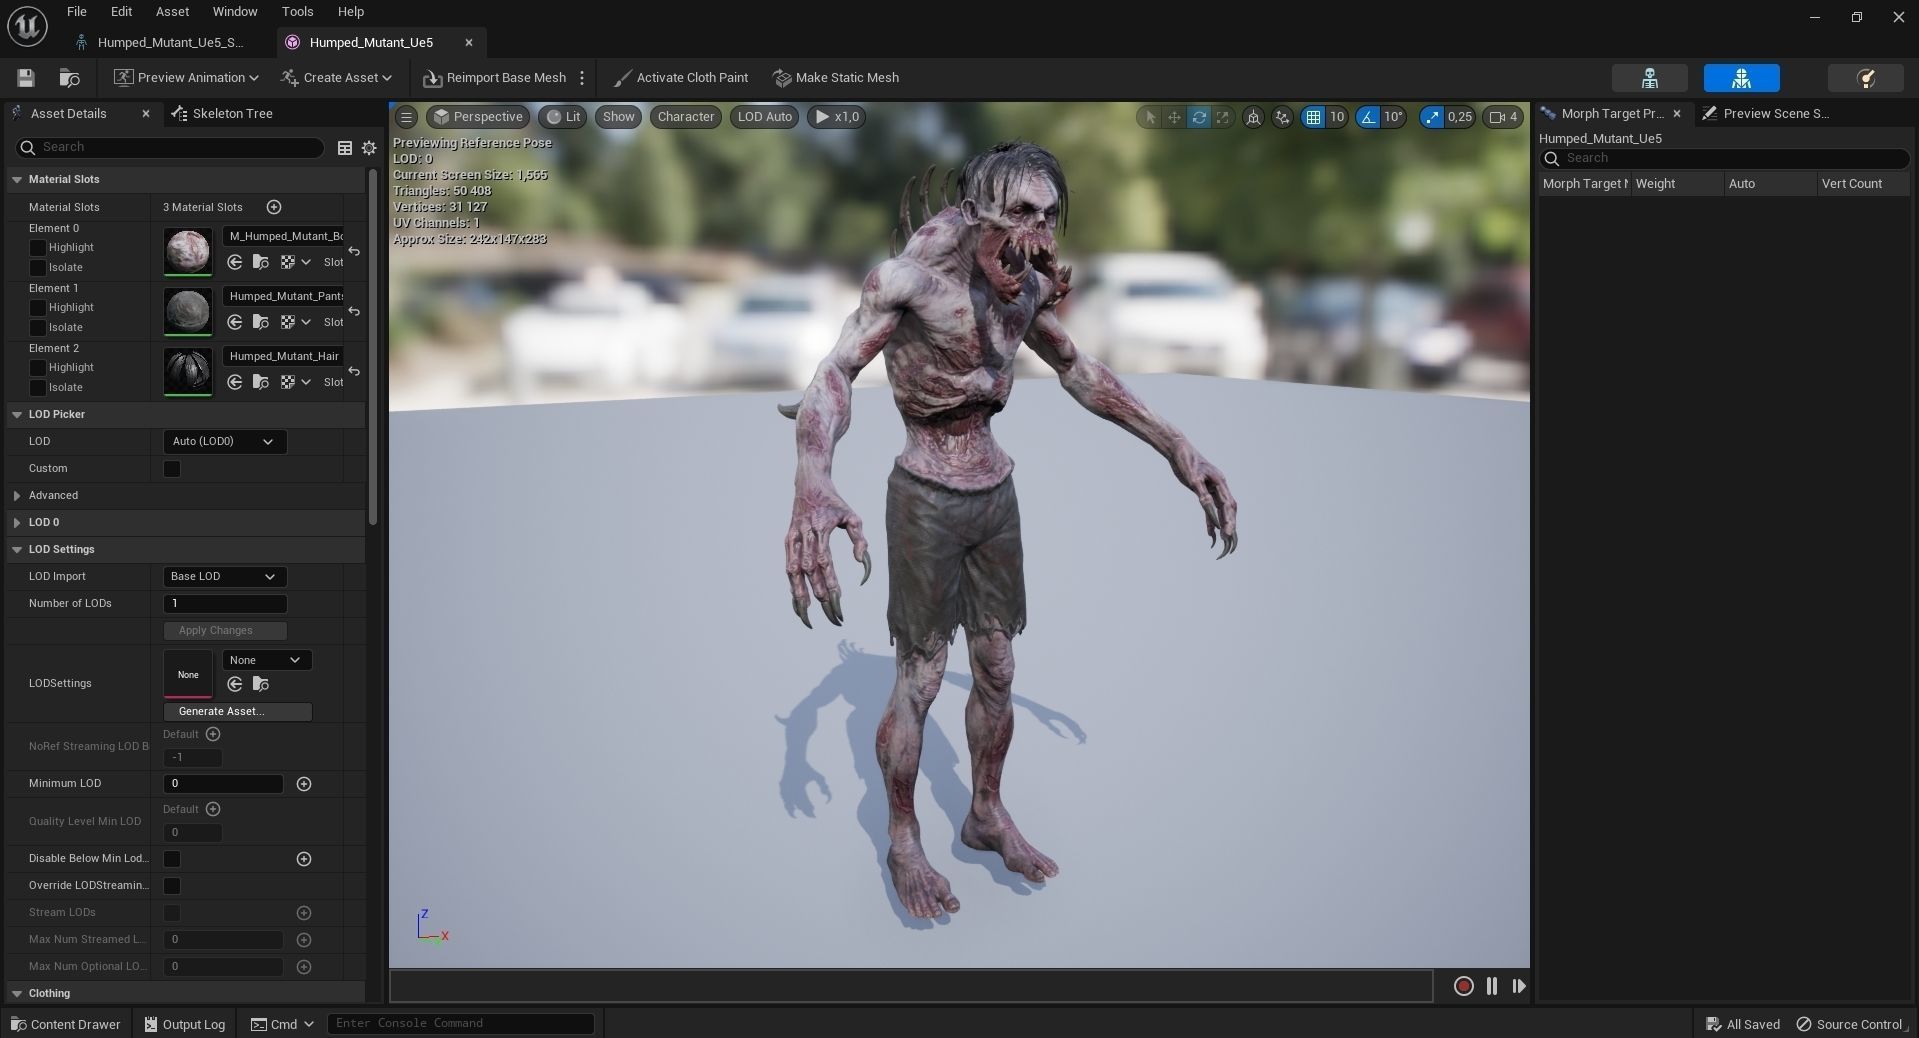Click the animation mode icon at top right
1919x1038 pixels.
[x=1865, y=78]
